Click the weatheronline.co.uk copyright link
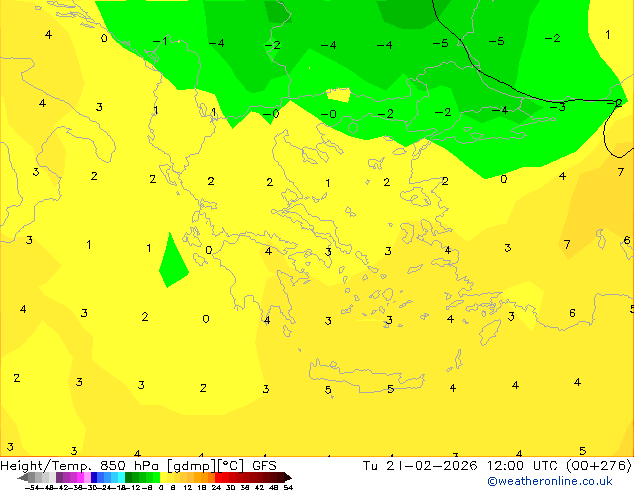 (x=549, y=481)
